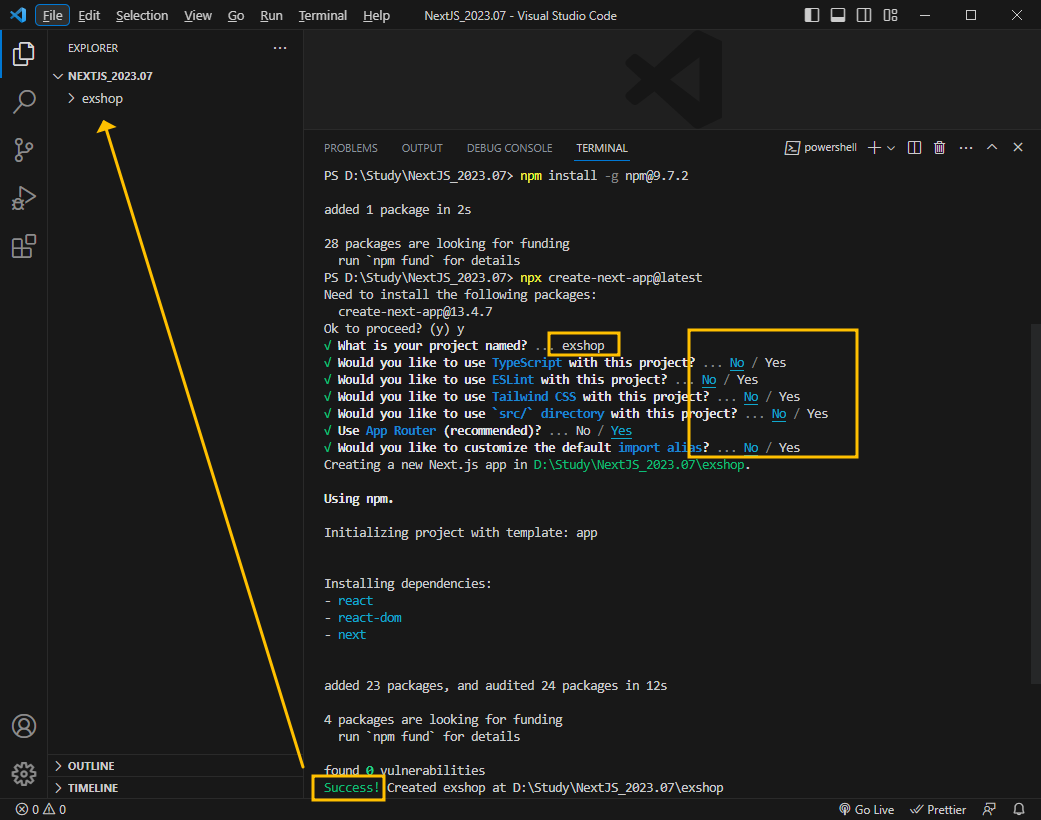The image size is (1041, 820).
Task: Click the 'npm install -g npm@9.7.2' command
Action: pos(604,175)
